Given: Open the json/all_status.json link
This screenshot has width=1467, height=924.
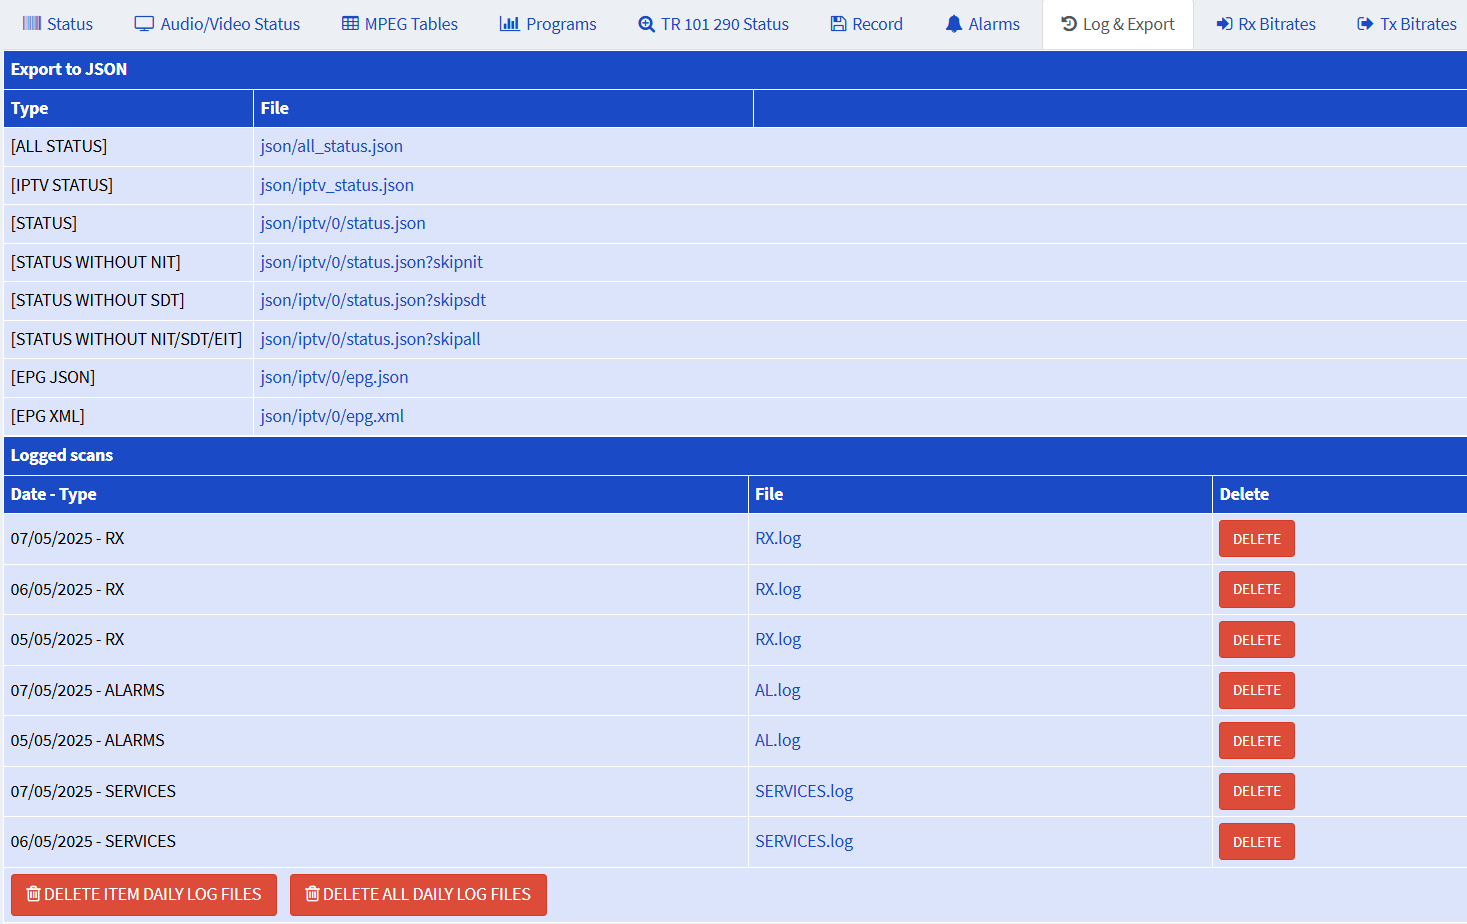Looking at the screenshot, I should 332,146.
